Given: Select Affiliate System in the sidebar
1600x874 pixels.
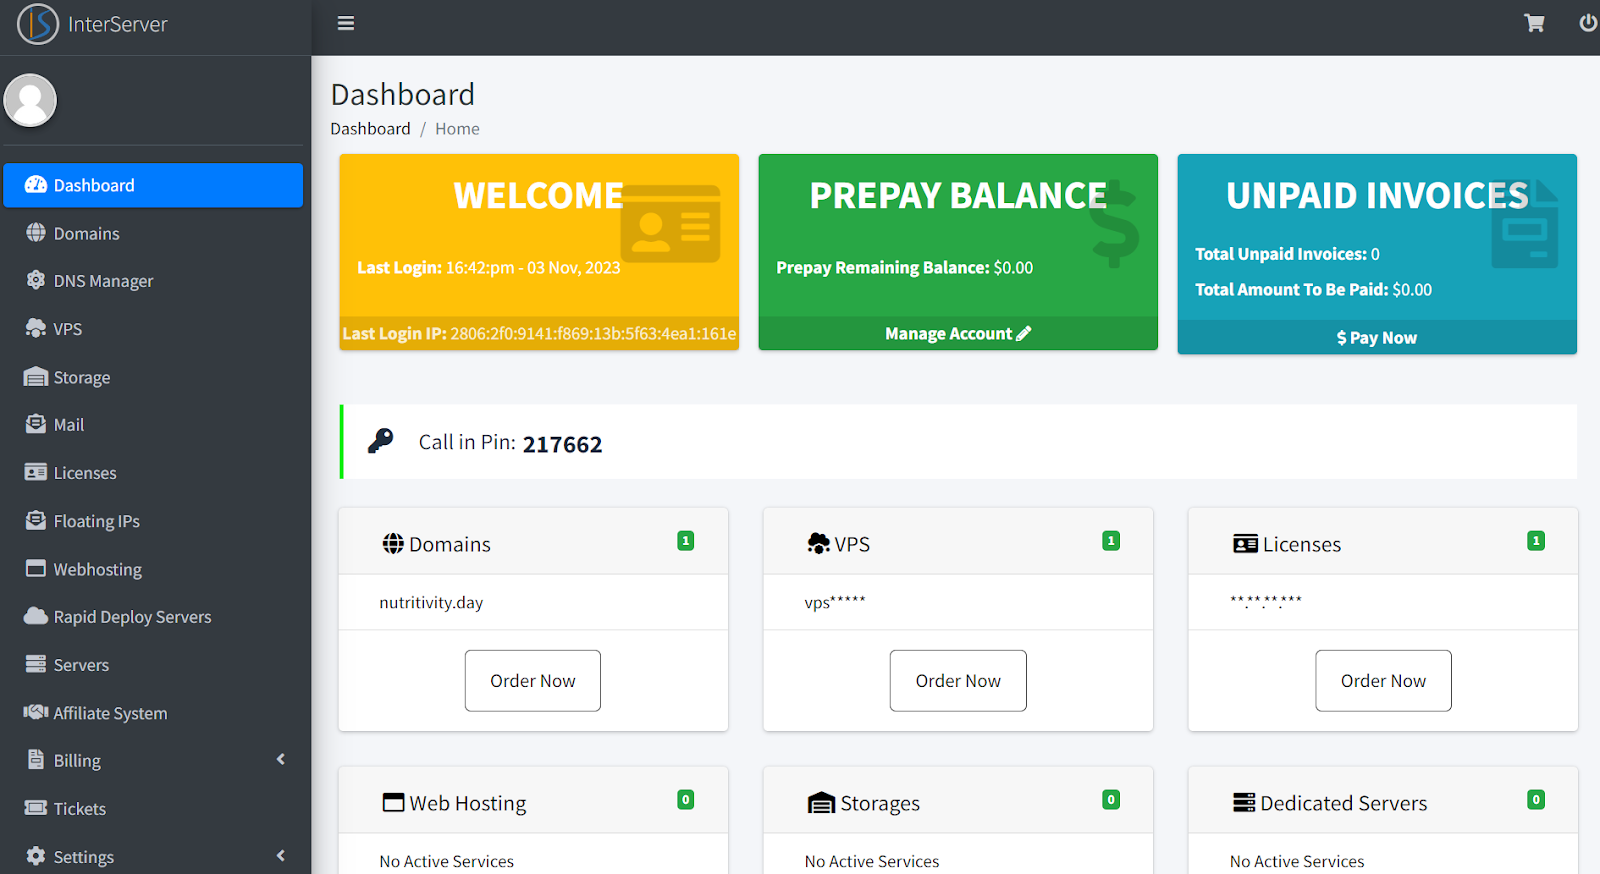Looking at the screenshot, I should point(153,713).
